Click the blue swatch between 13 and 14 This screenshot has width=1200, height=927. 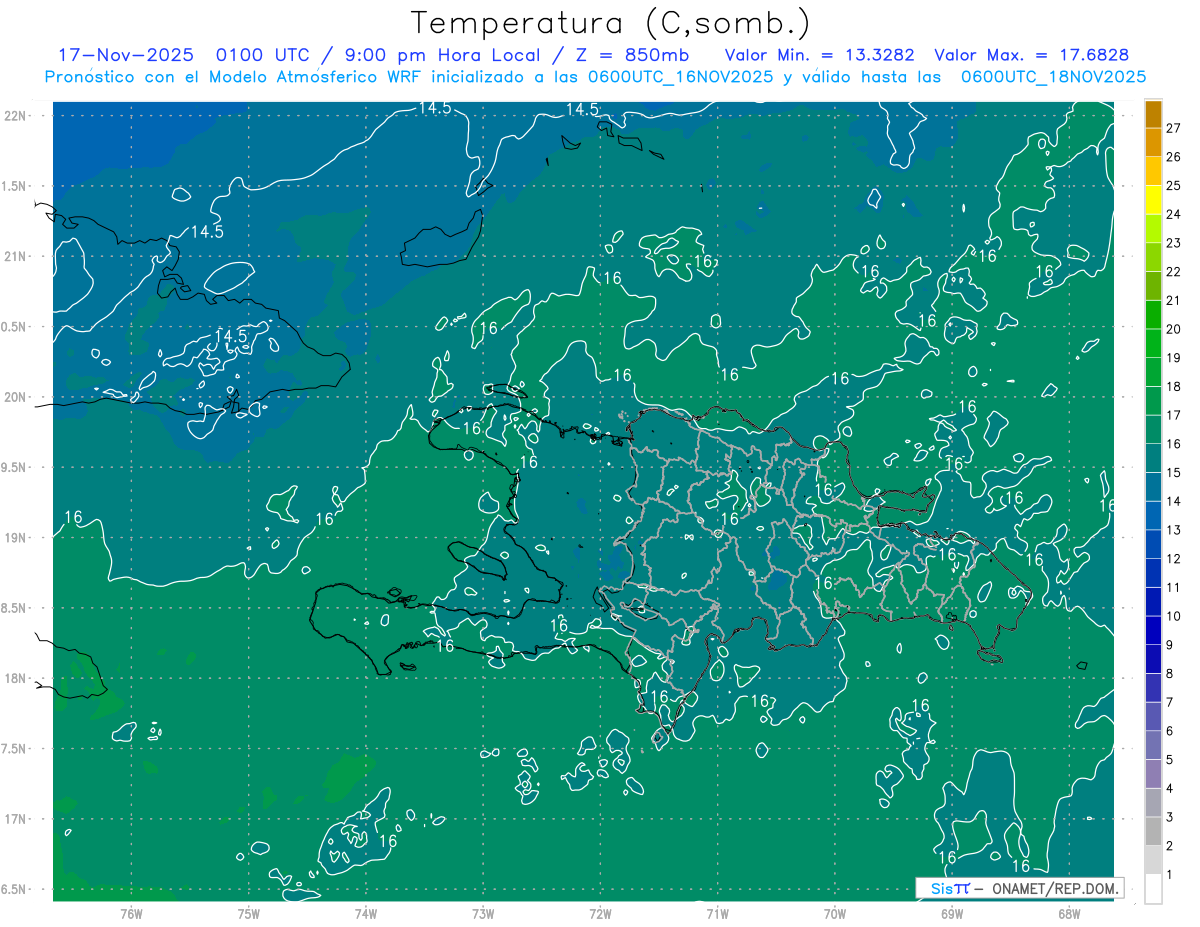(x=1153, y=515)
